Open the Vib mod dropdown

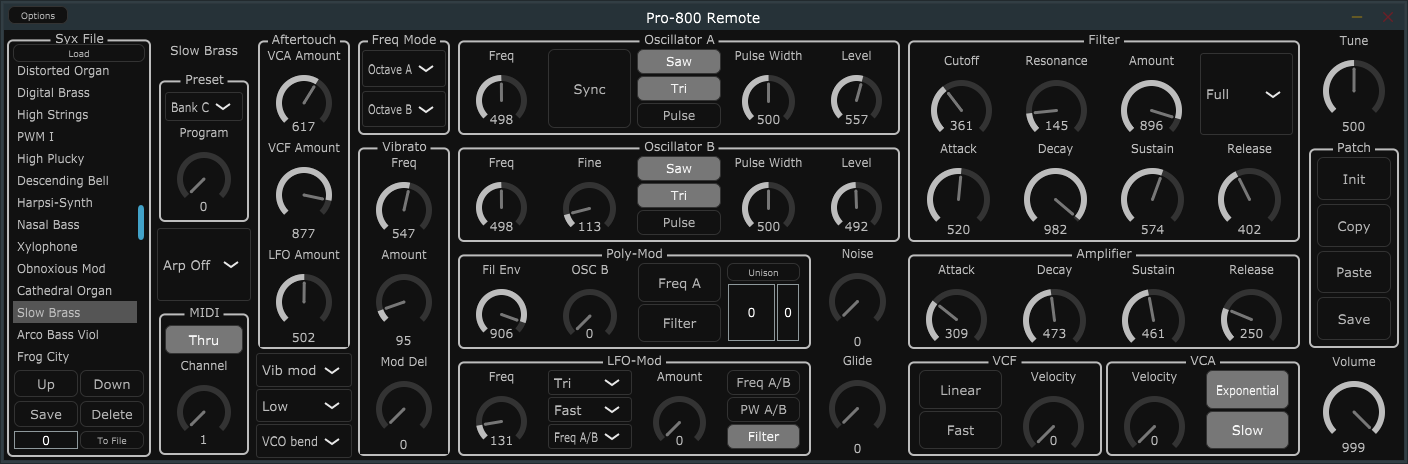pos(304,370)
